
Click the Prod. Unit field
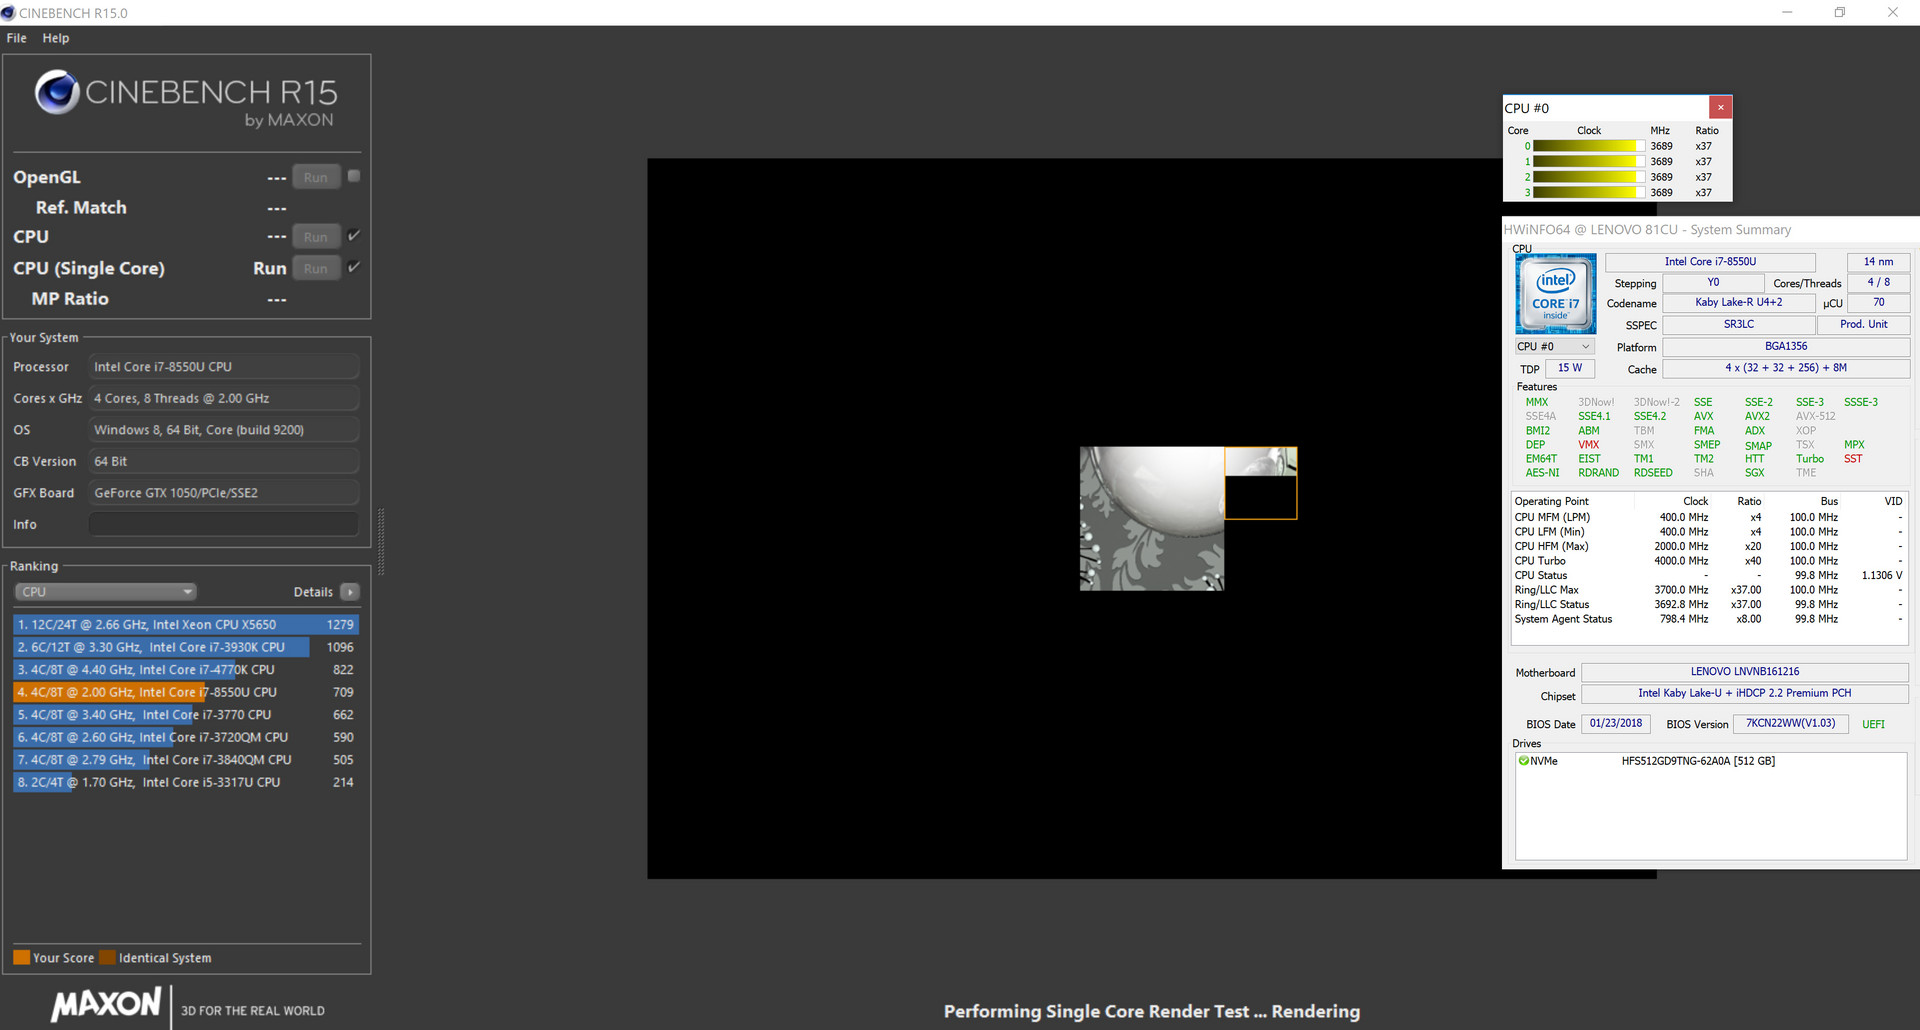[1864, 325]
